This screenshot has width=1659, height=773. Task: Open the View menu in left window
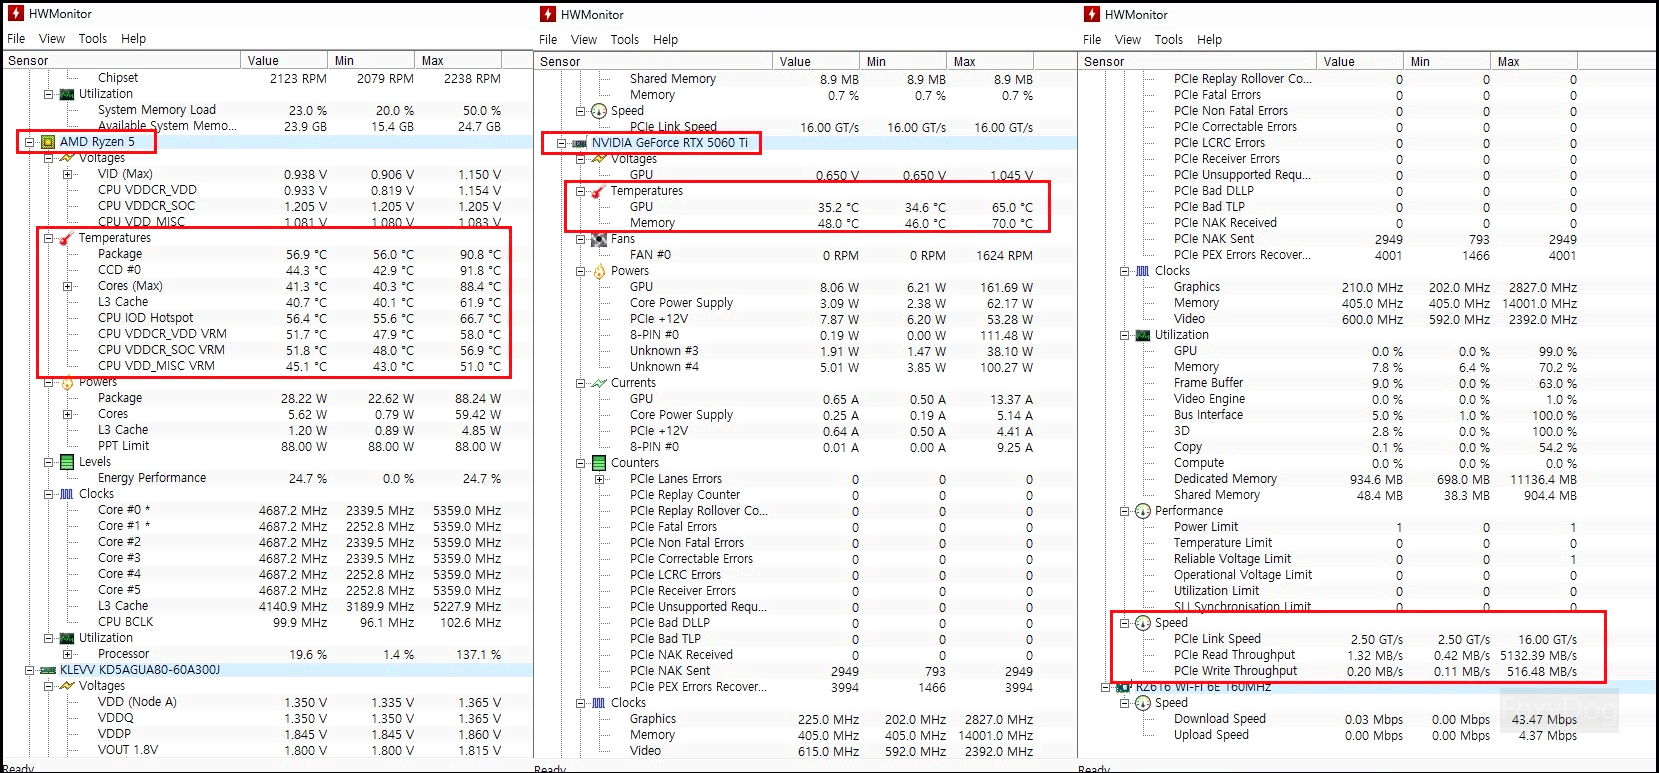point(52,39)
